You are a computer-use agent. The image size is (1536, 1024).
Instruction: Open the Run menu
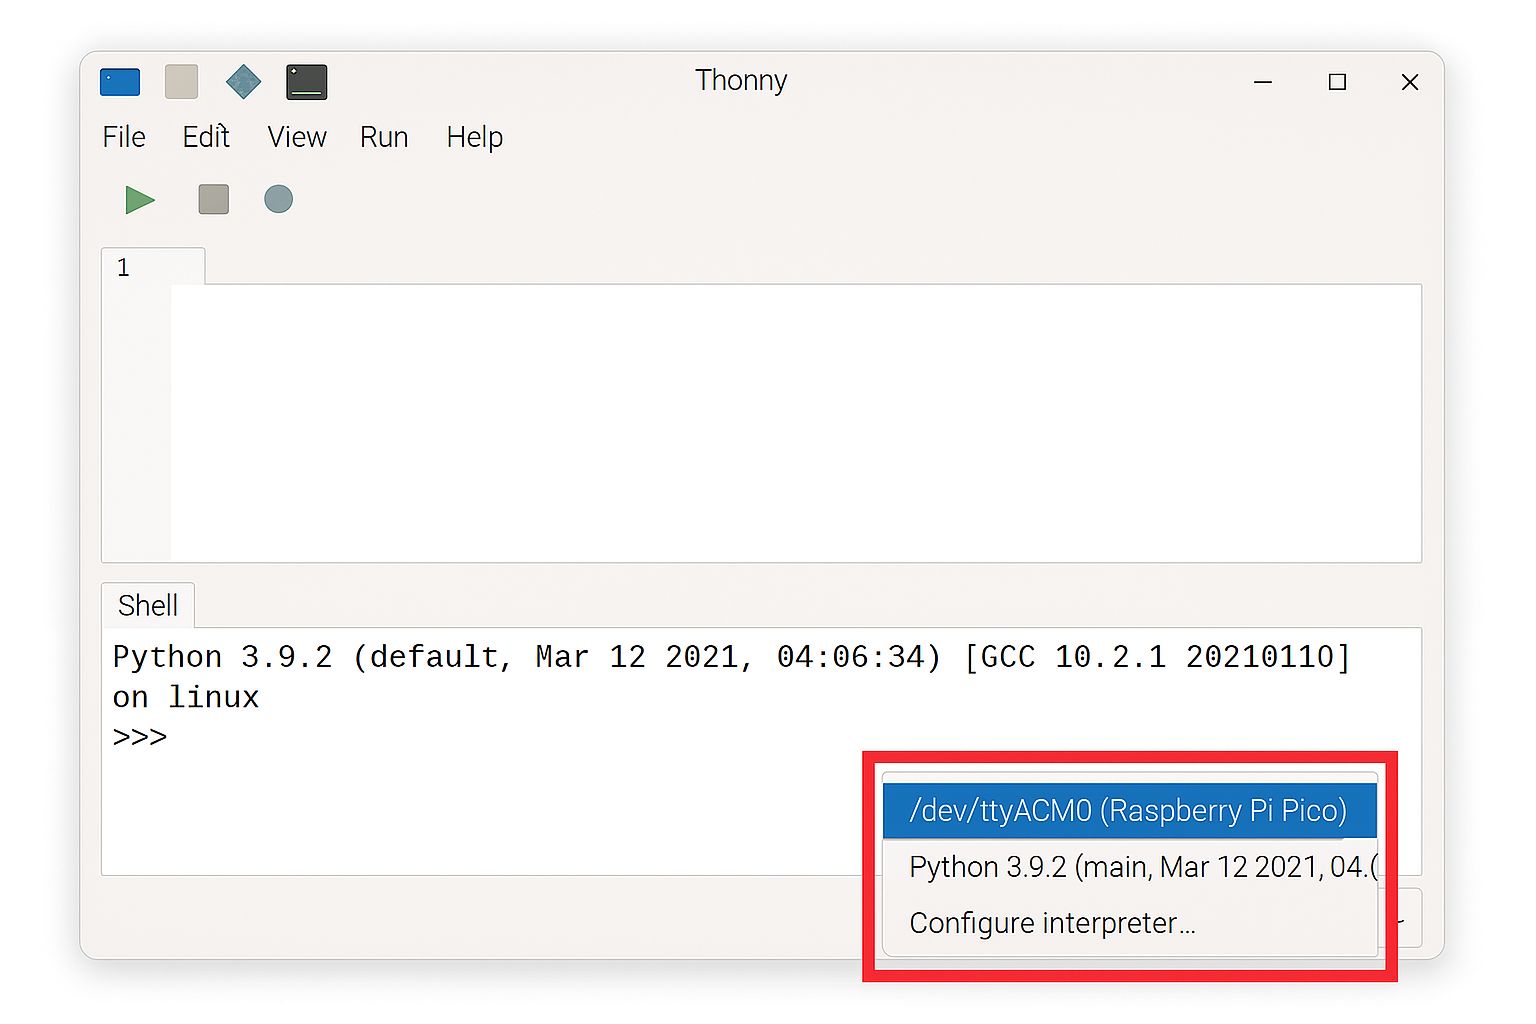[x=384, y=137]
